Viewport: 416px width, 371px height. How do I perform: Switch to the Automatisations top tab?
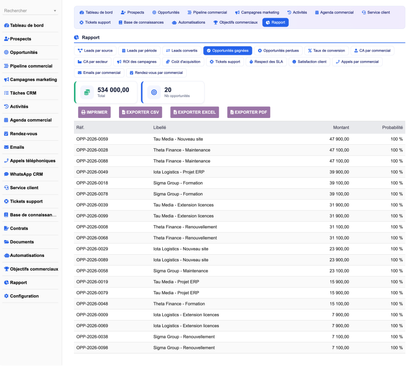click(189, 22)
